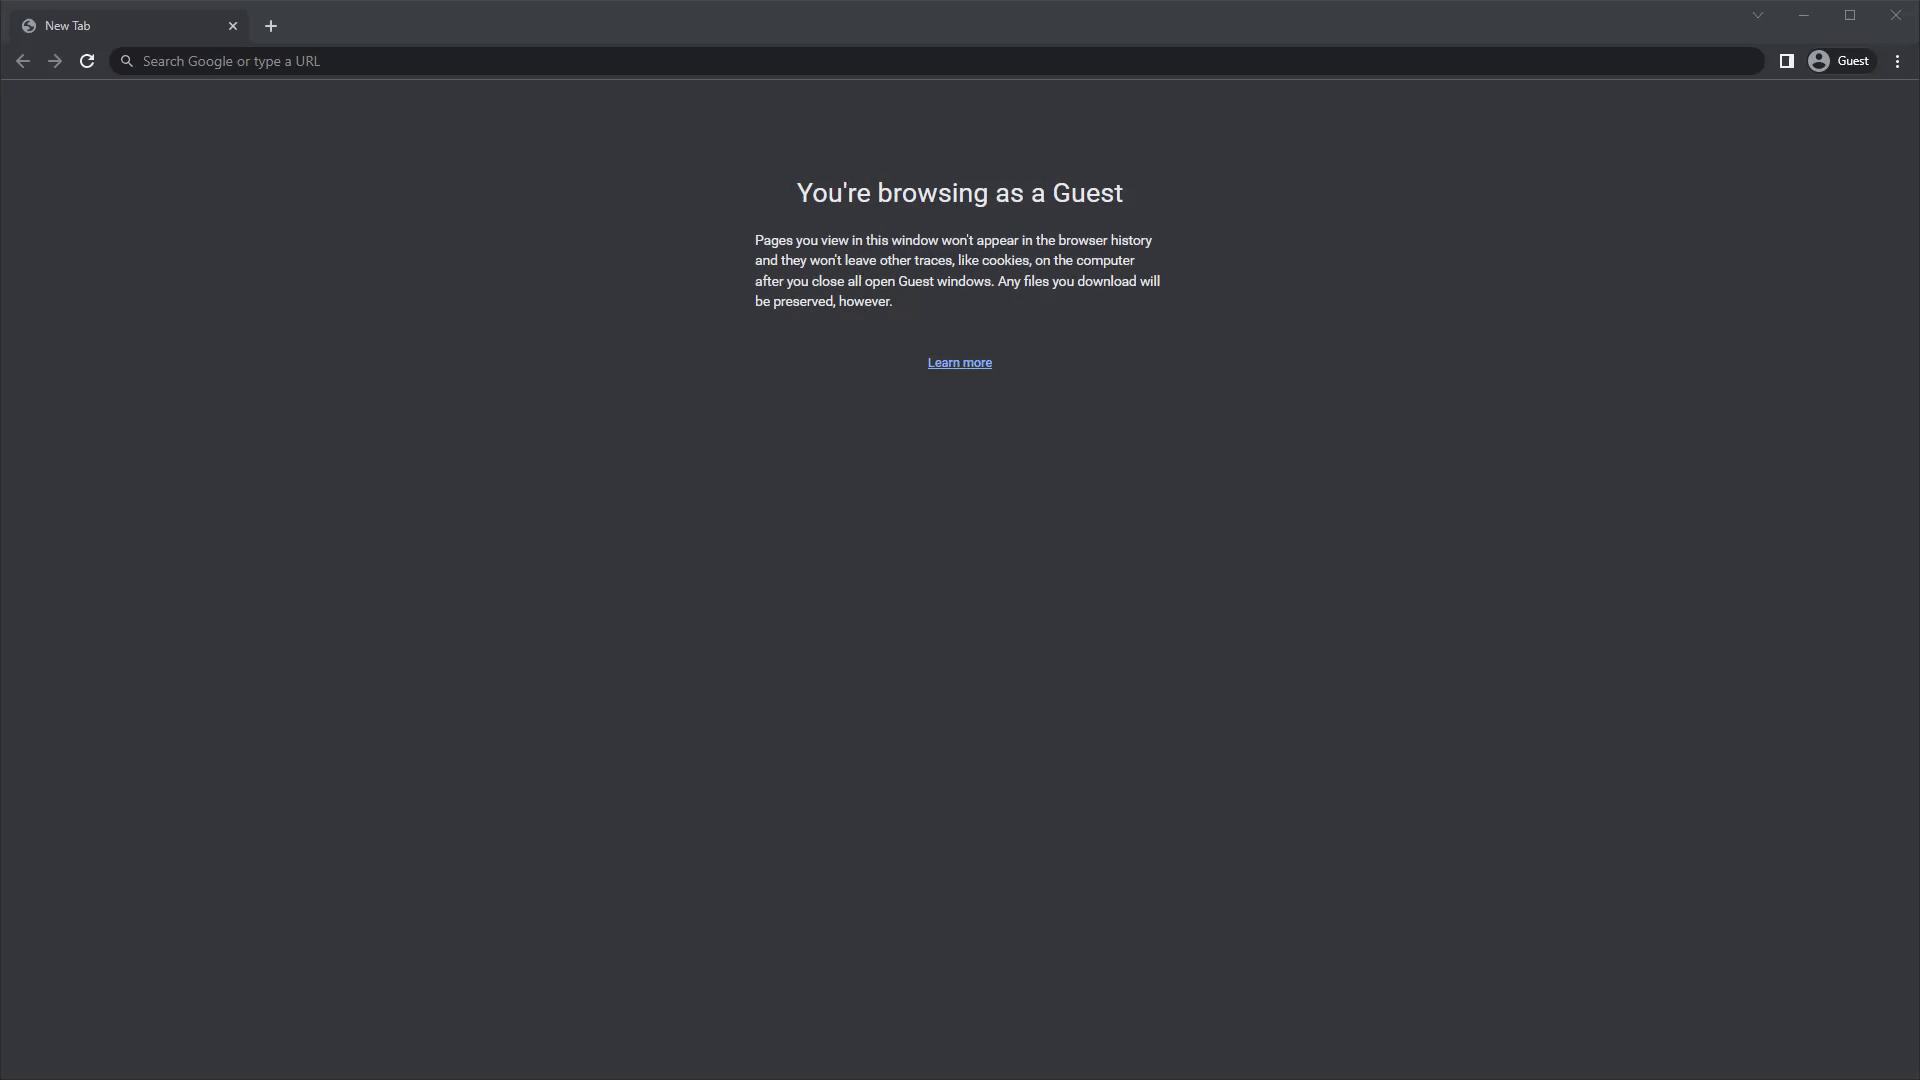The image size is (1920, 1080).
Task: Reload the current page
Action: coord(87,61)
